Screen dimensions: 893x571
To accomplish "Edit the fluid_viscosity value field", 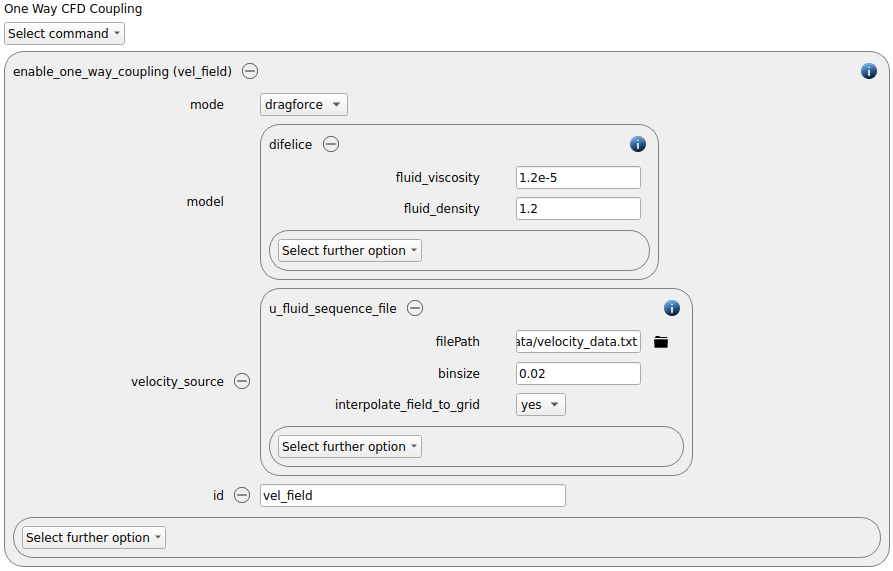I will (578, 178).
